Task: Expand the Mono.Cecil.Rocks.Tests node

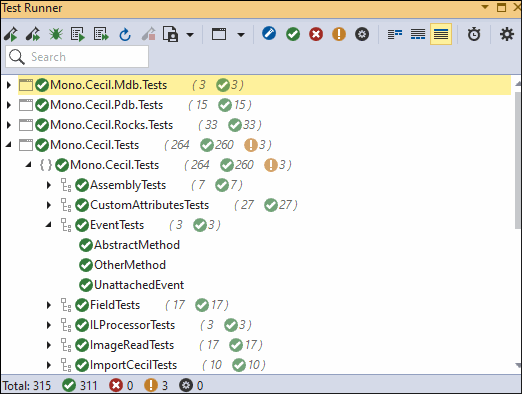Action: coord(9,125)
